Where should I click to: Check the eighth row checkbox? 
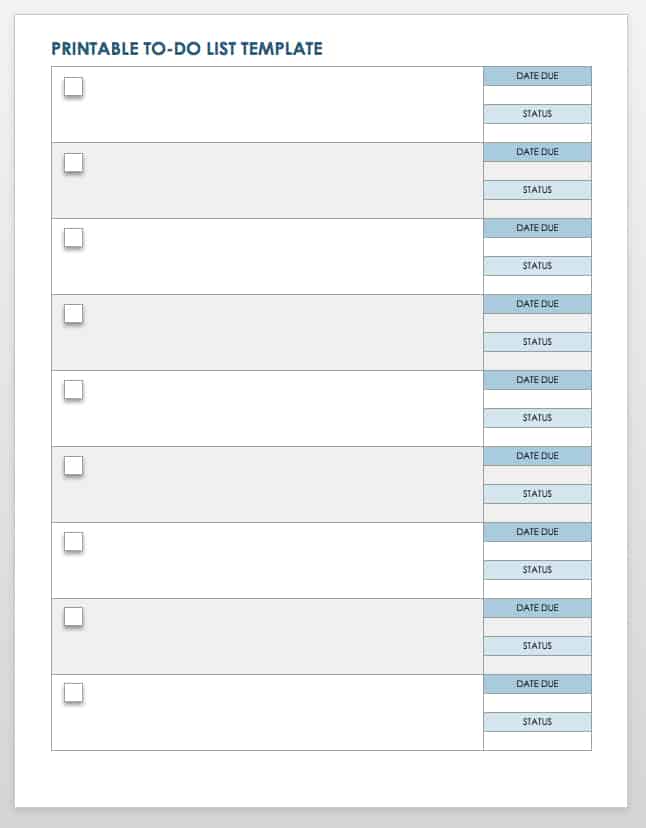click(x=73, y=617)
